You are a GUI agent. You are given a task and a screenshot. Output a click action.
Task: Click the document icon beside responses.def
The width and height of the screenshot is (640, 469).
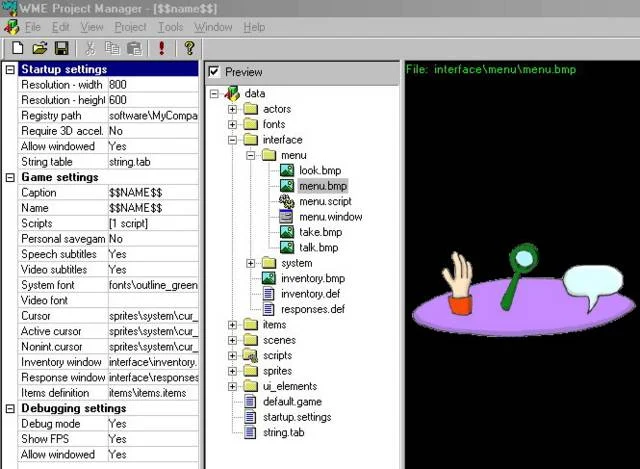(x=268, y=309)
